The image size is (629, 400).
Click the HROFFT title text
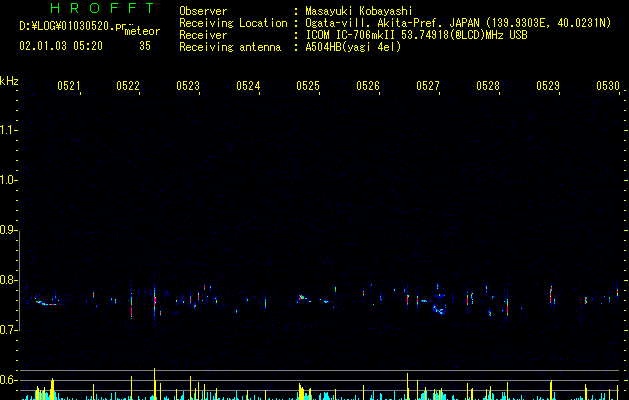click(103, 8)
